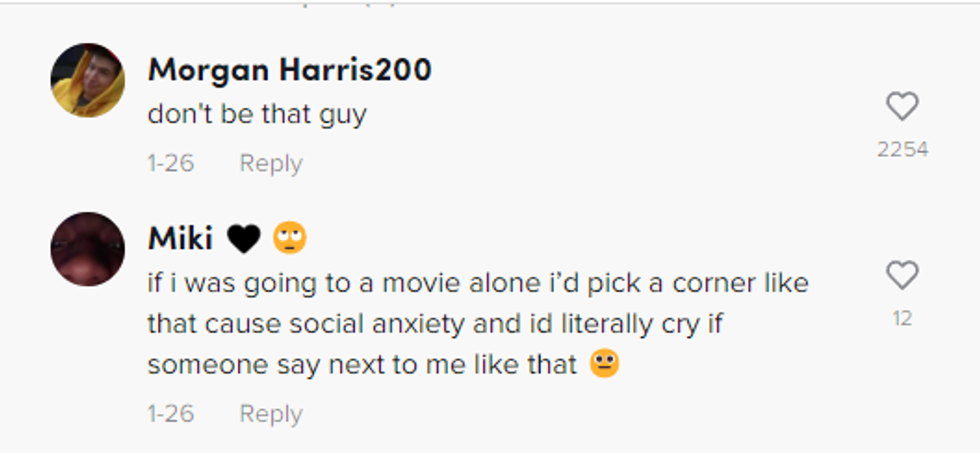The height and width of the screenshot is (453, 980).
Task: Click the 1-26 date under Morgan's comment
Action: point(170,163)
